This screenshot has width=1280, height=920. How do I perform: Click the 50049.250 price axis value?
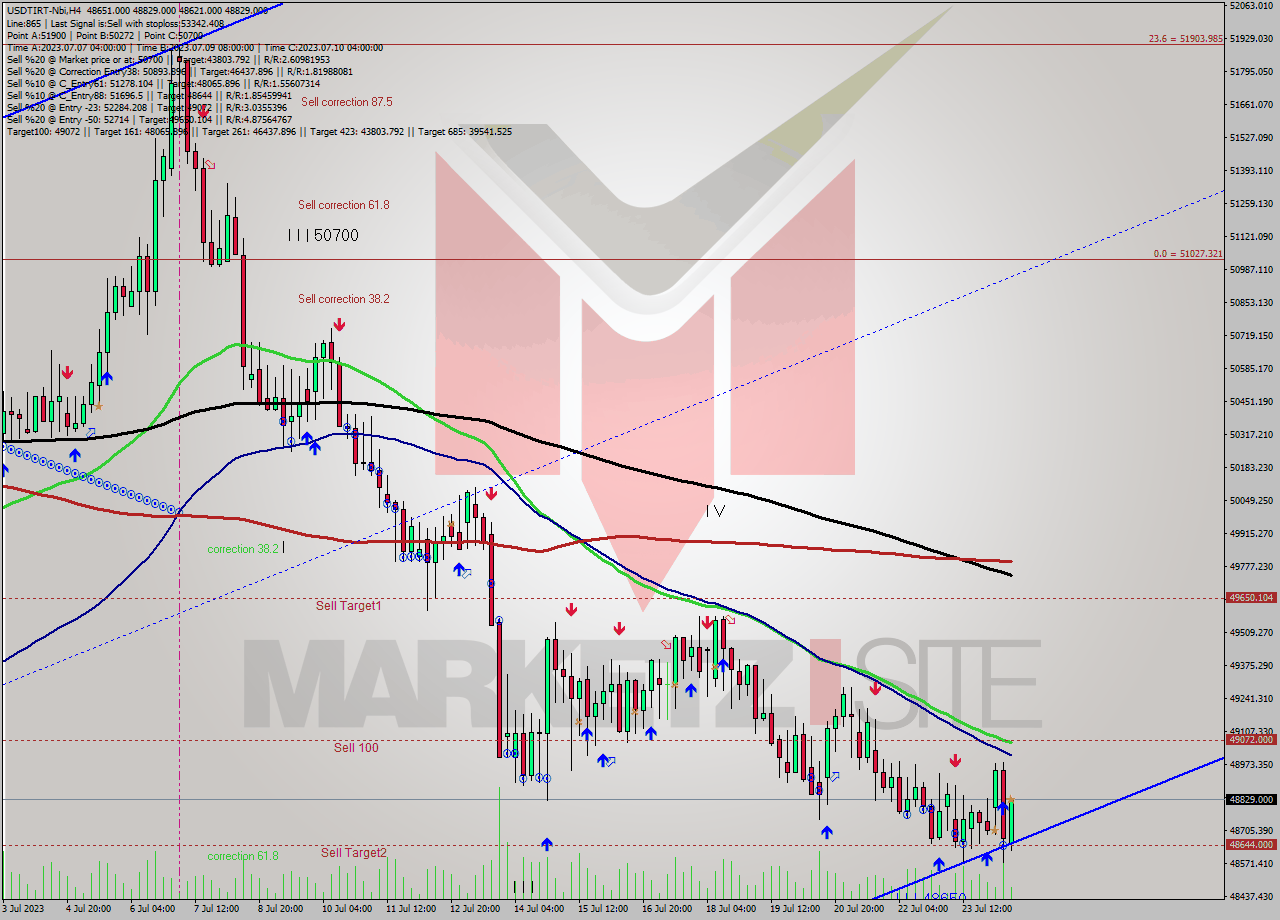point(1251,500)
